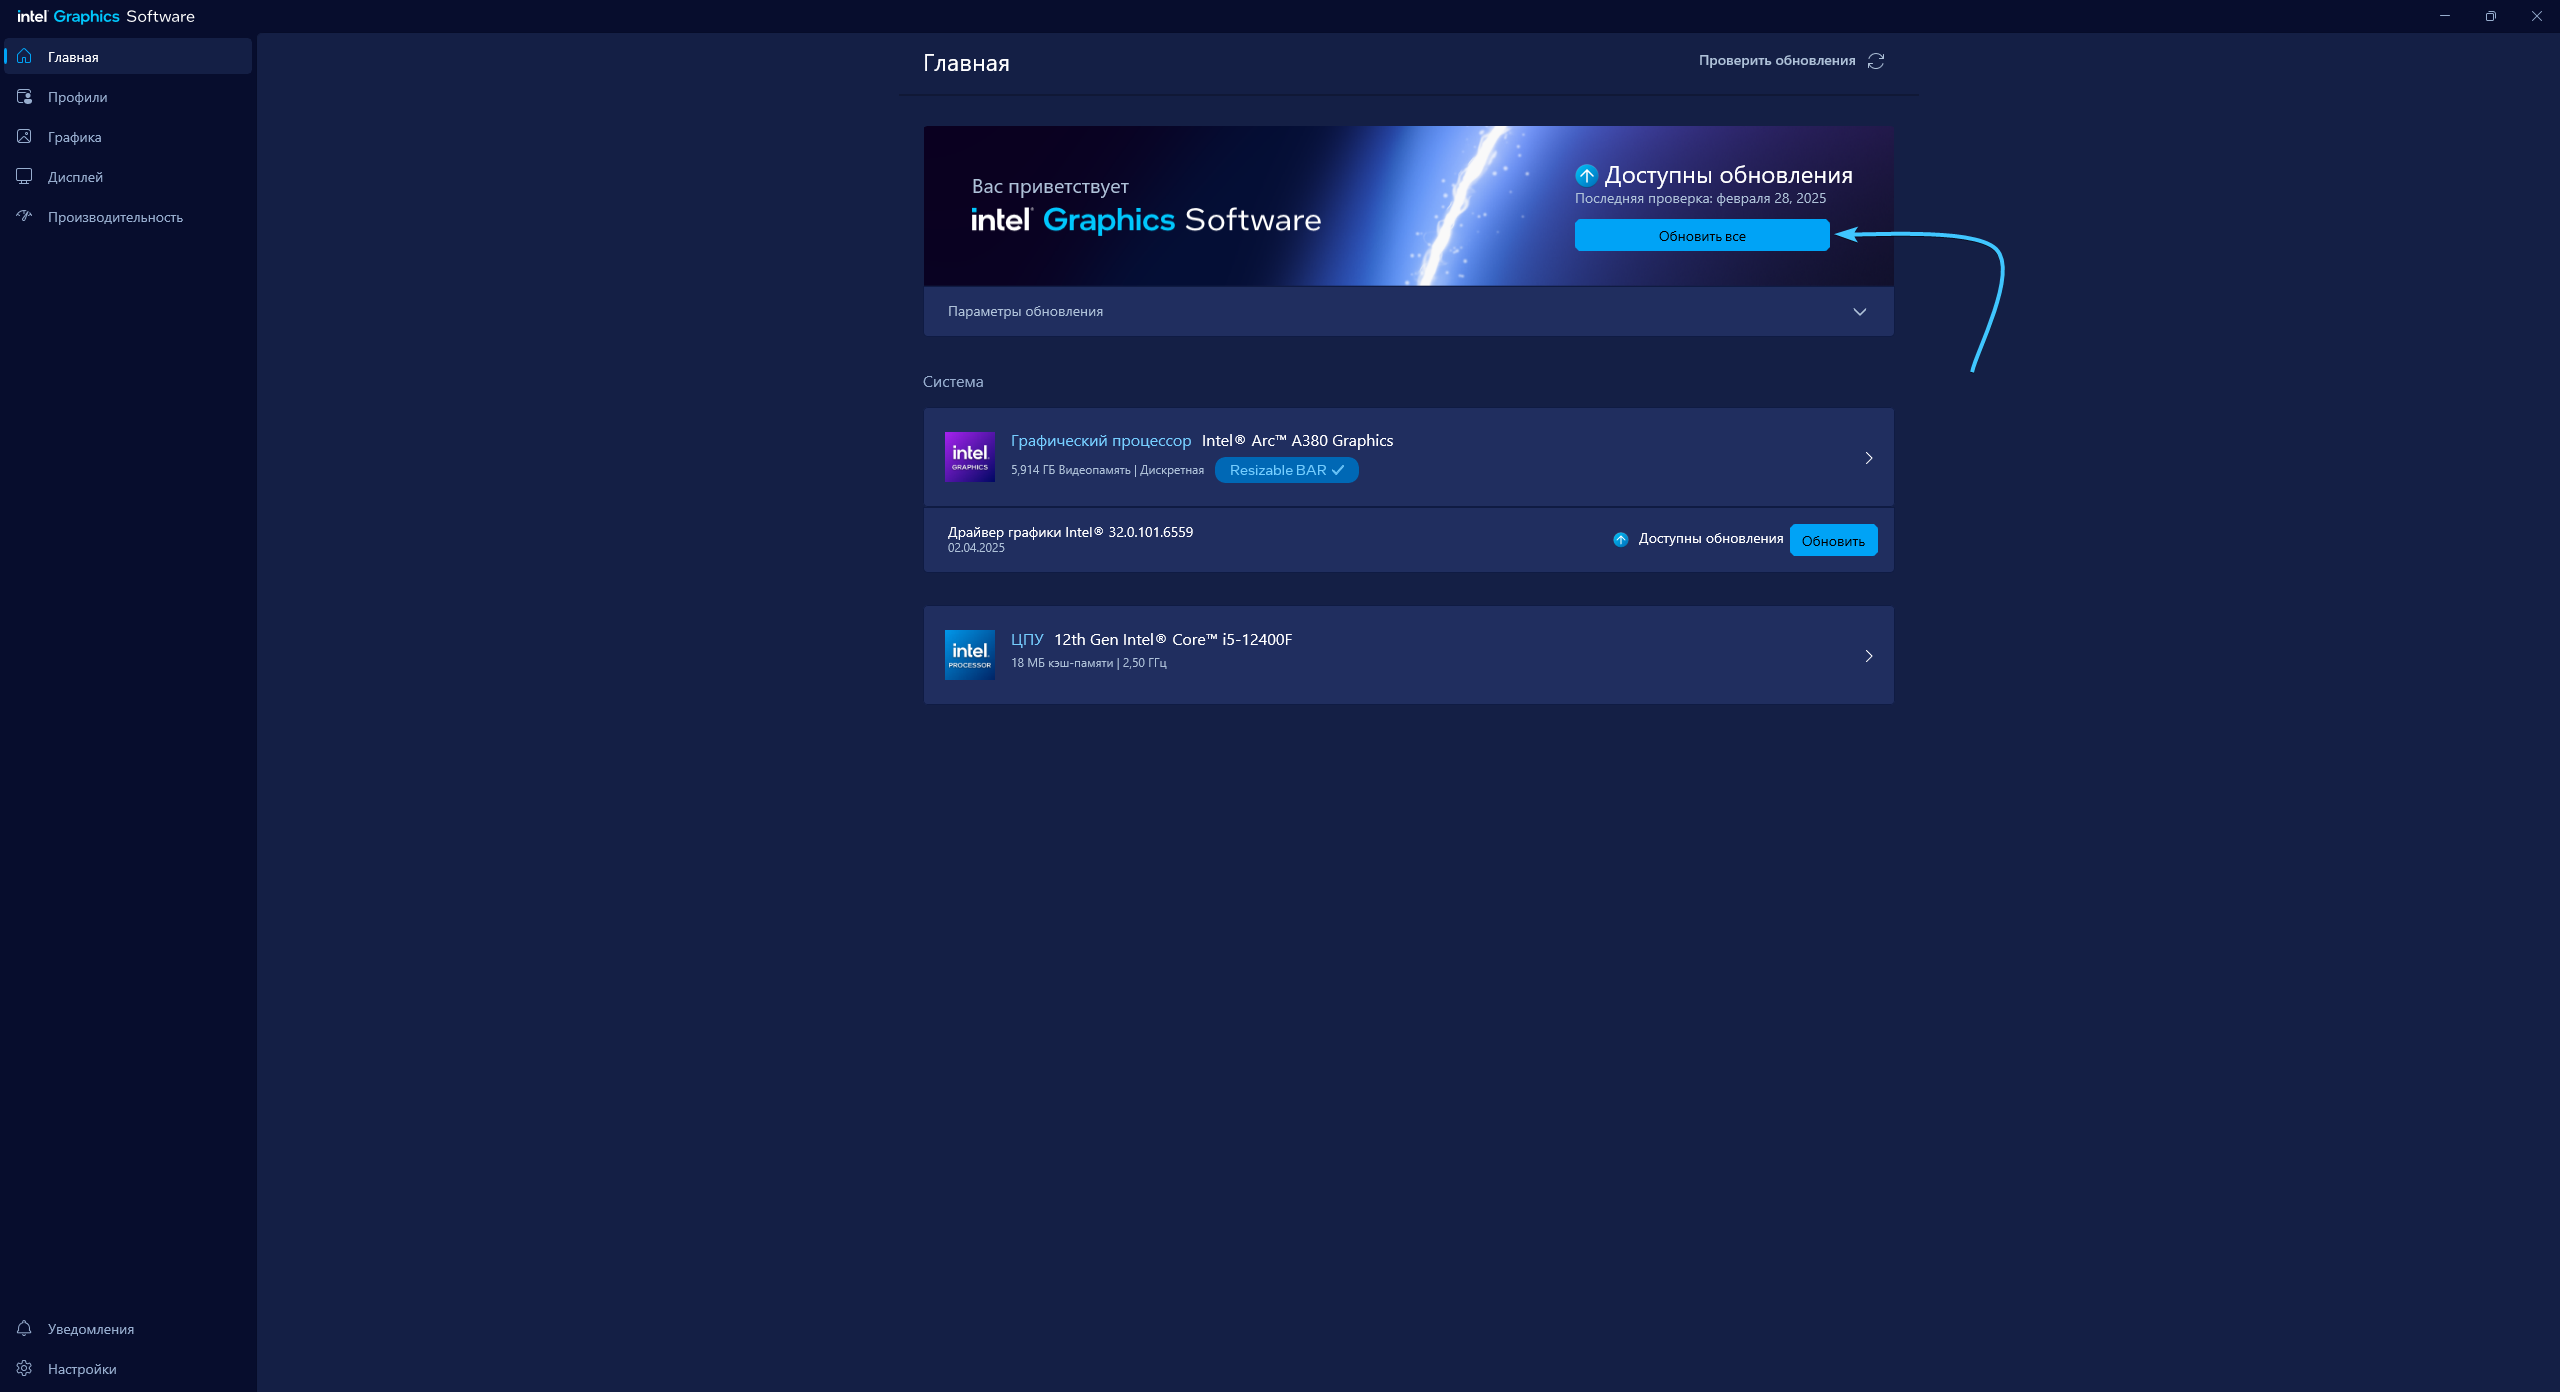Image resolution: width=2560 pixels, height=1392 pixels.
Task: Click the Intel® Arc™ A380 Graphics name
Action: tap(1297, 440)
